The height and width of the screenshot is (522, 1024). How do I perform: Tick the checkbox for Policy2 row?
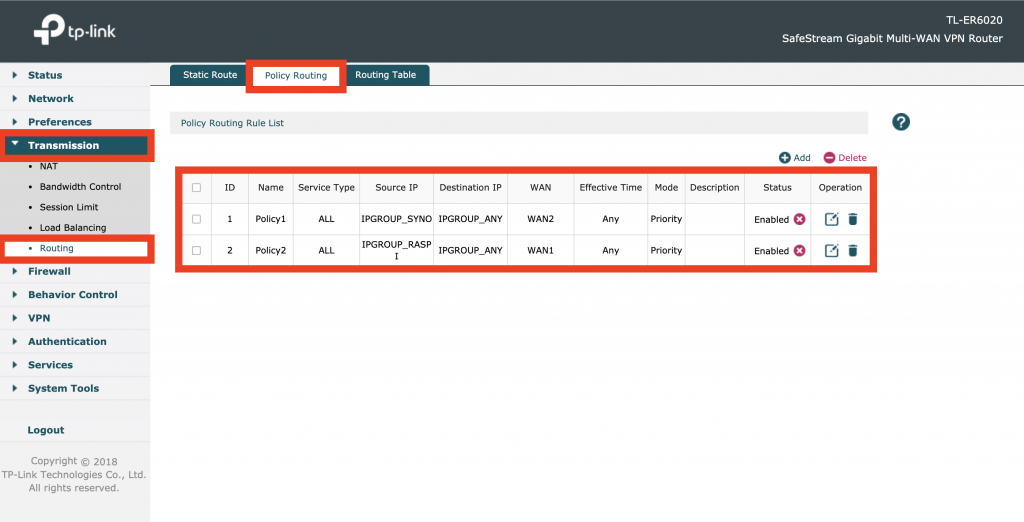click(x=196, y=250)
